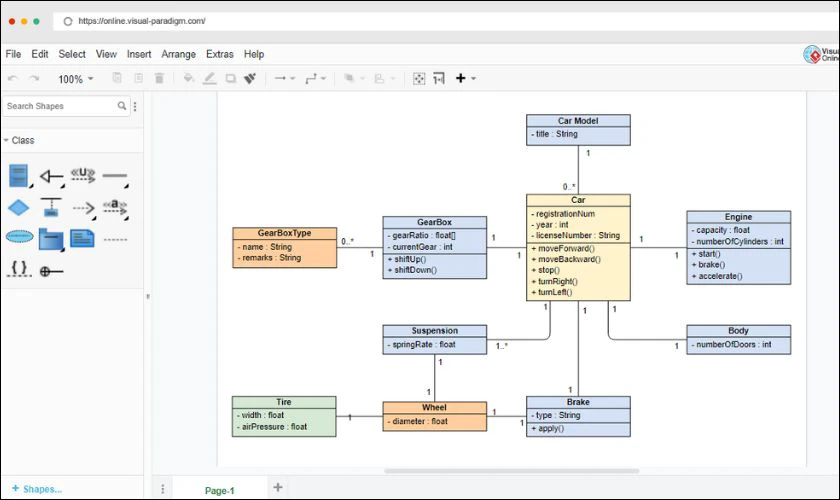Open the 100% zoom level dropdown
This screenshot has width=840, height=500.
(76, 79)
